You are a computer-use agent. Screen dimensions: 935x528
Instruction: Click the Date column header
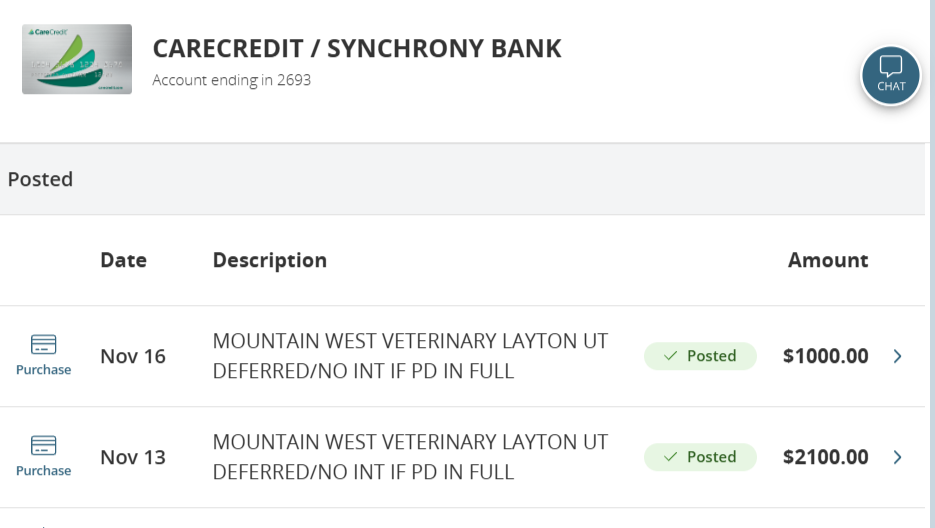[123, 260]
